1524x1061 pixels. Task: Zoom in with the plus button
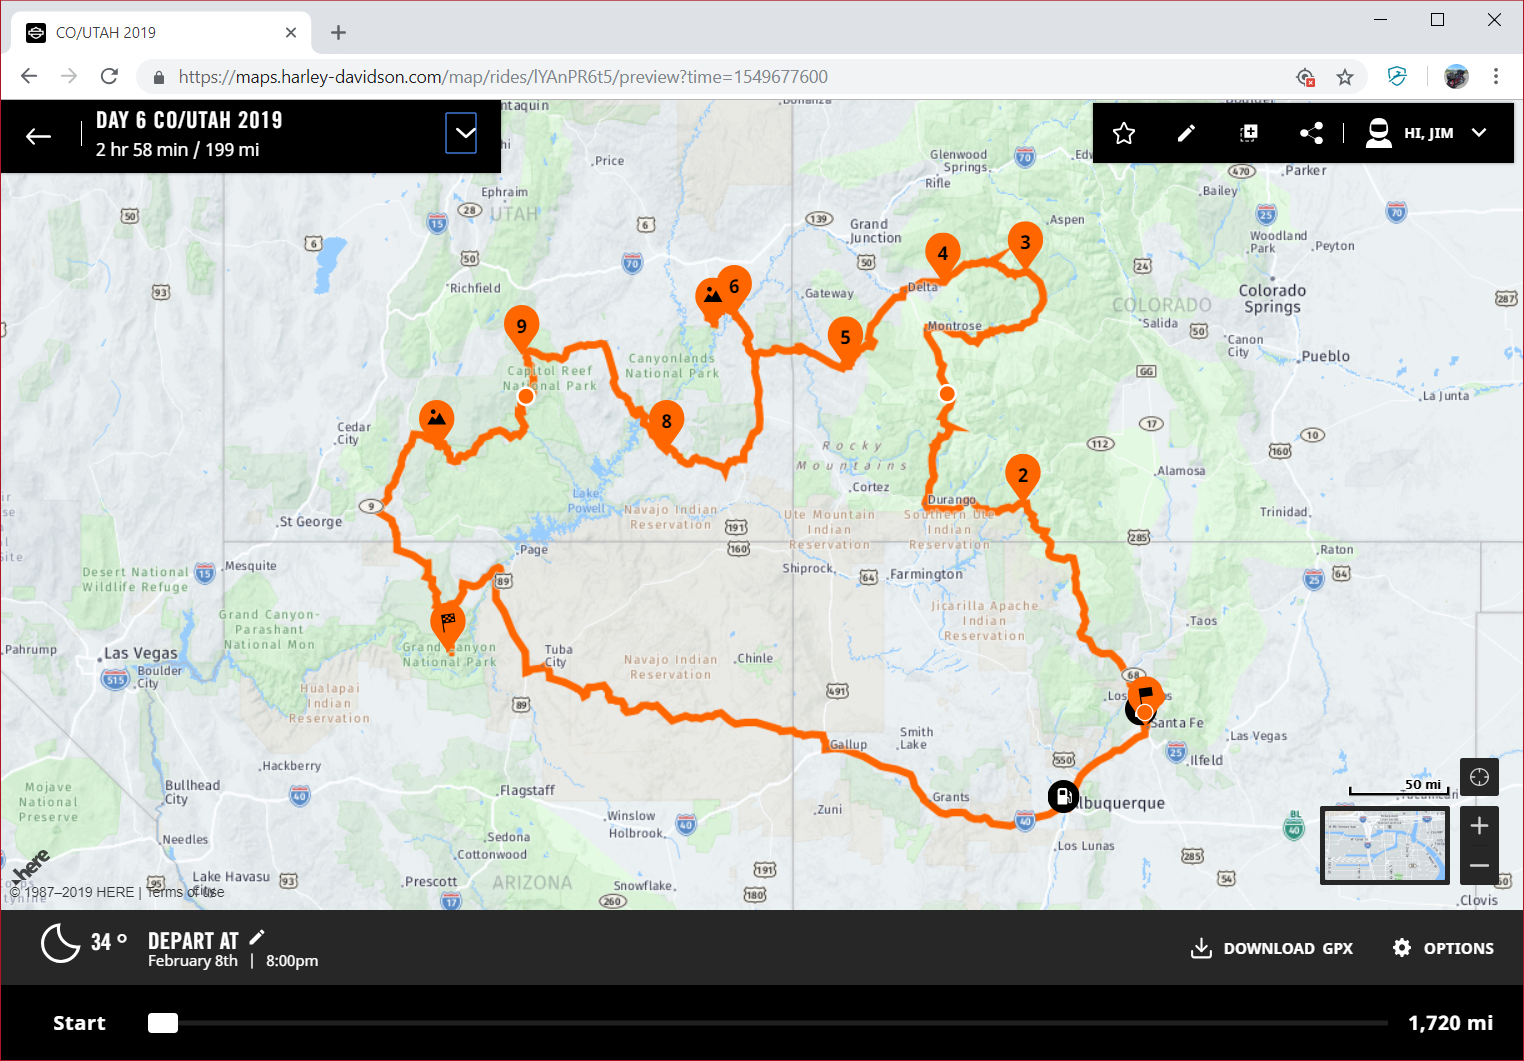point(1479,826)
